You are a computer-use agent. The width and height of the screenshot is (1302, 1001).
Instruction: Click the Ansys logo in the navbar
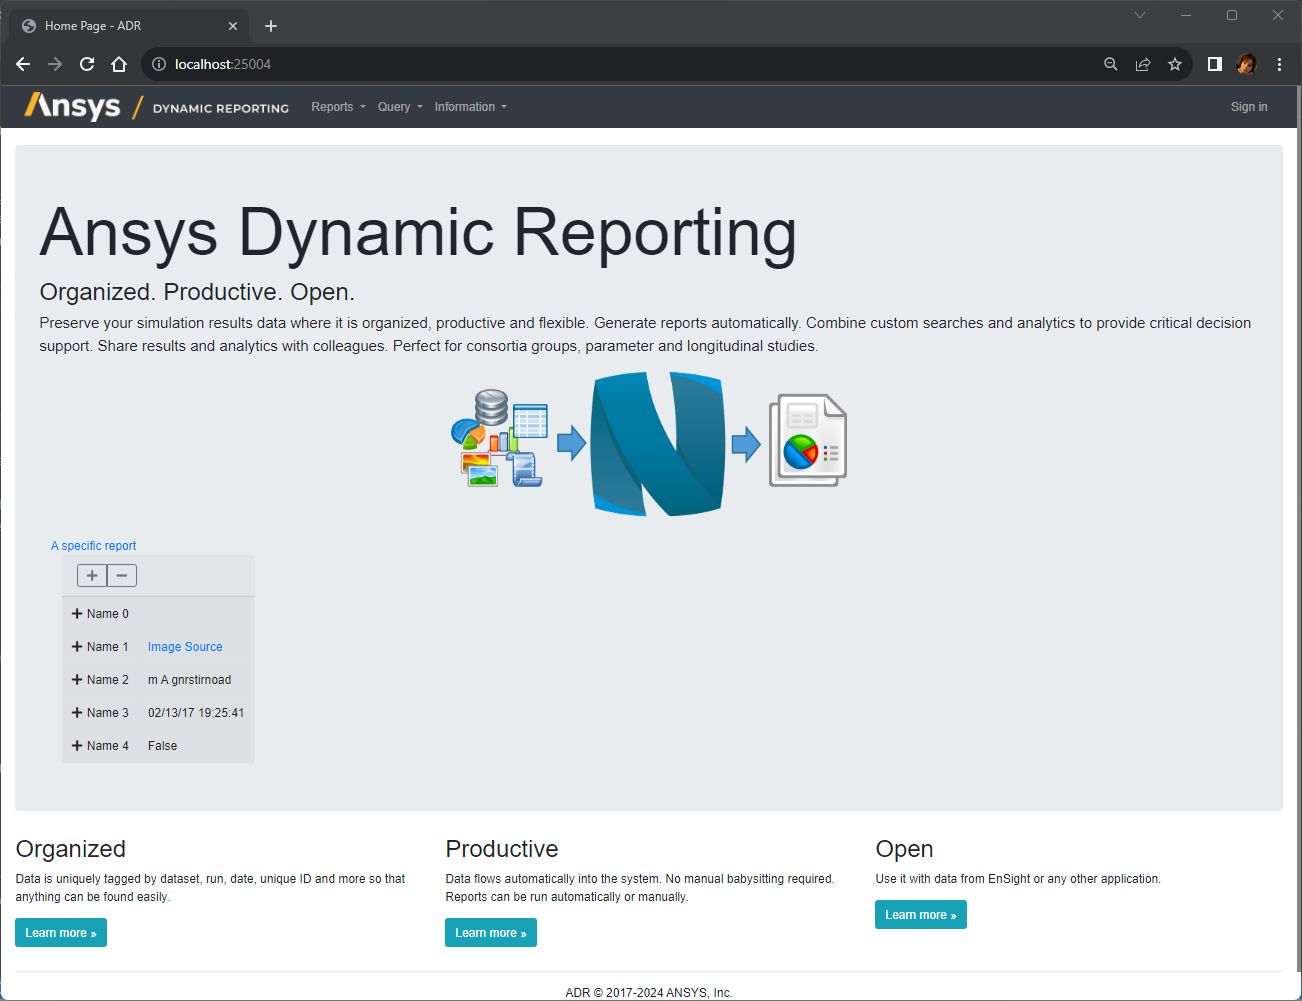click(x=72, y=106)
